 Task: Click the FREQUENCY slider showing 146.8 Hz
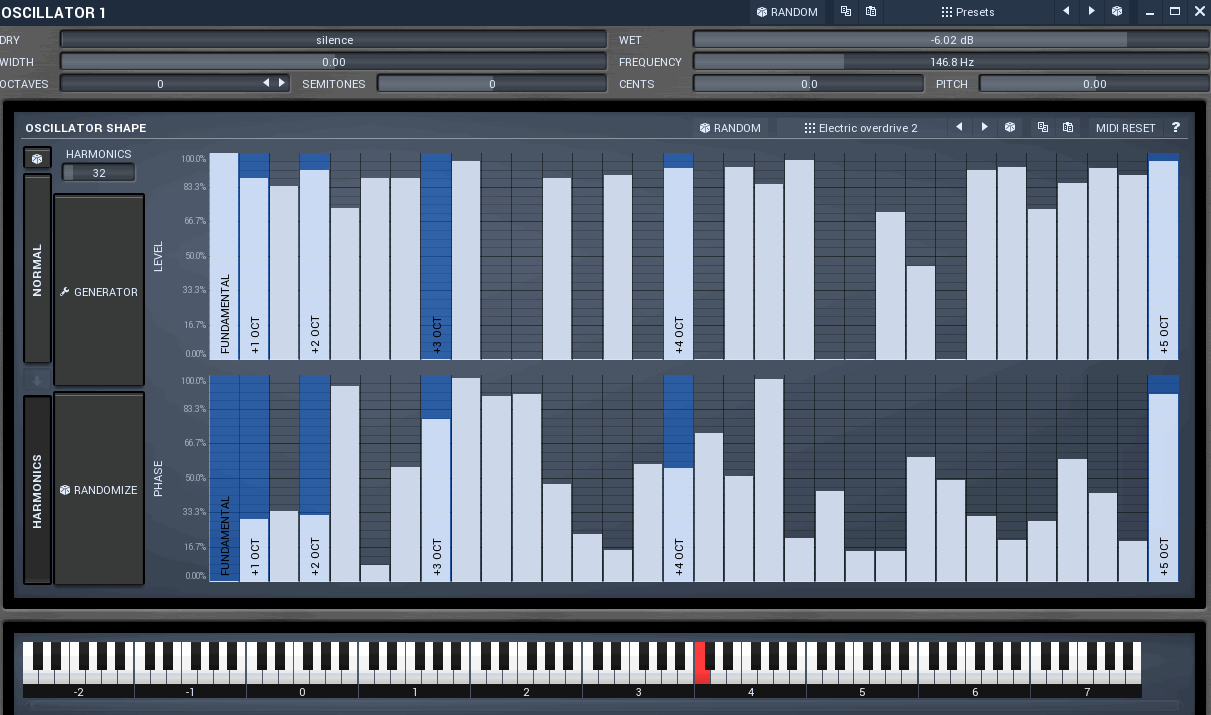click(x=951, y=62)
